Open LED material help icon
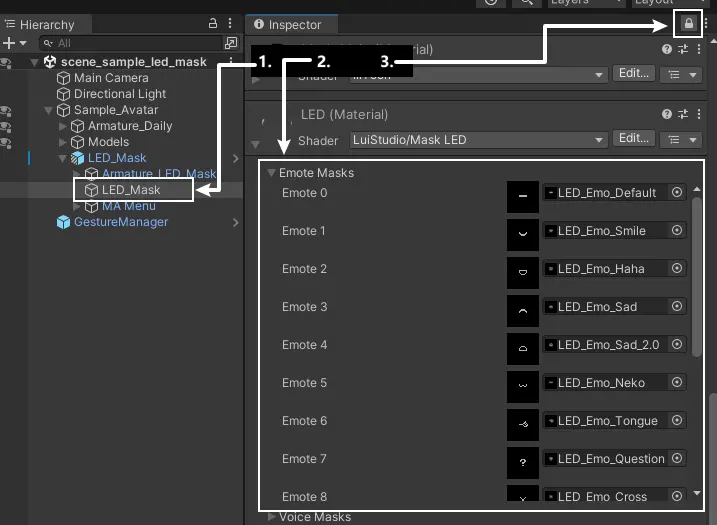Screen dimensions: 717x525 coord(667,114)
